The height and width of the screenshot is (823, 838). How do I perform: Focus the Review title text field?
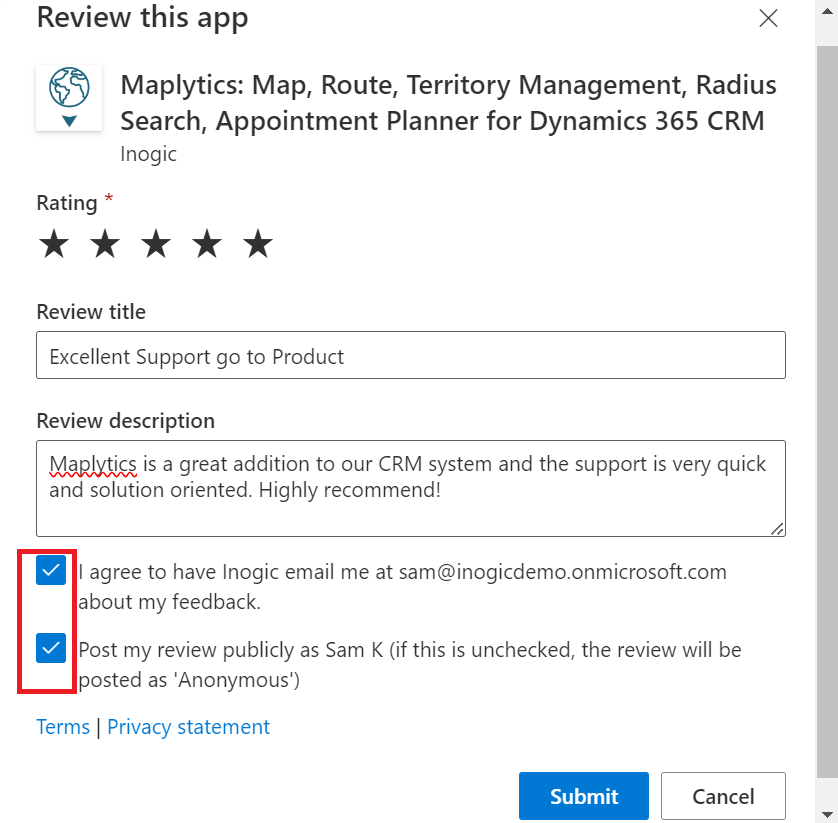tap(410, 356)
